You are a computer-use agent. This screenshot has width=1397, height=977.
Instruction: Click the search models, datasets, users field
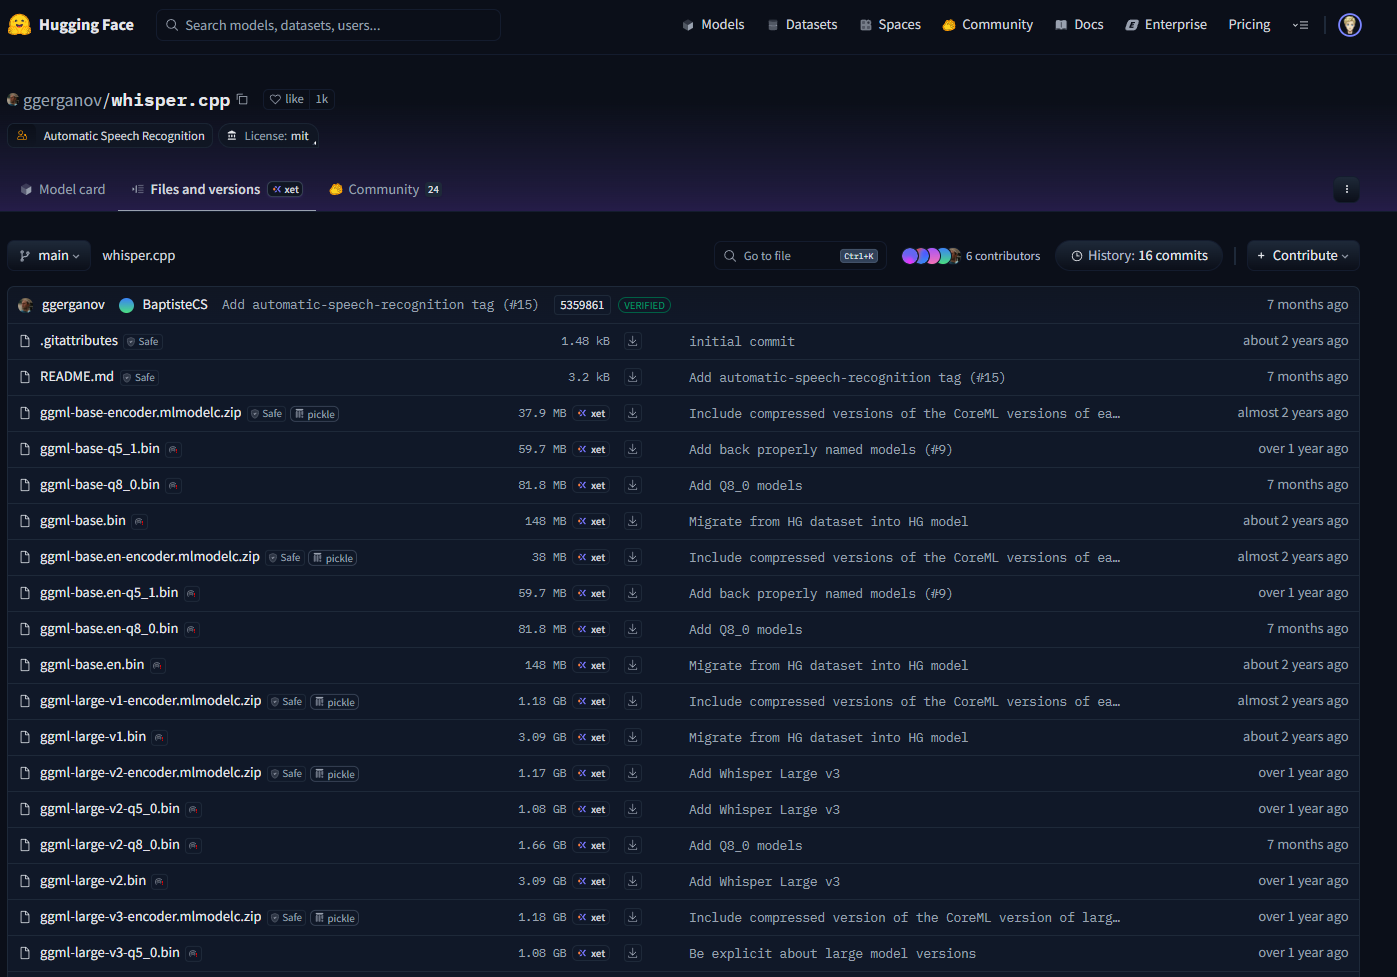328,25
